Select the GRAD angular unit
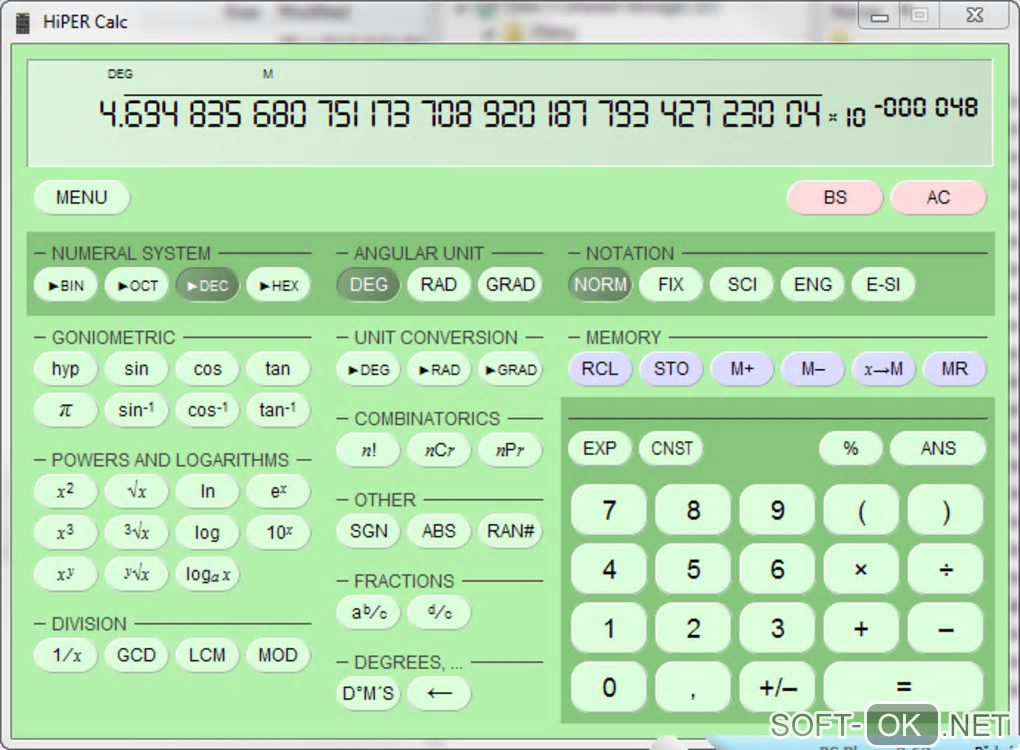This screenshot has width=1020, height=750. pyautogui.click(x=510, y=284)
